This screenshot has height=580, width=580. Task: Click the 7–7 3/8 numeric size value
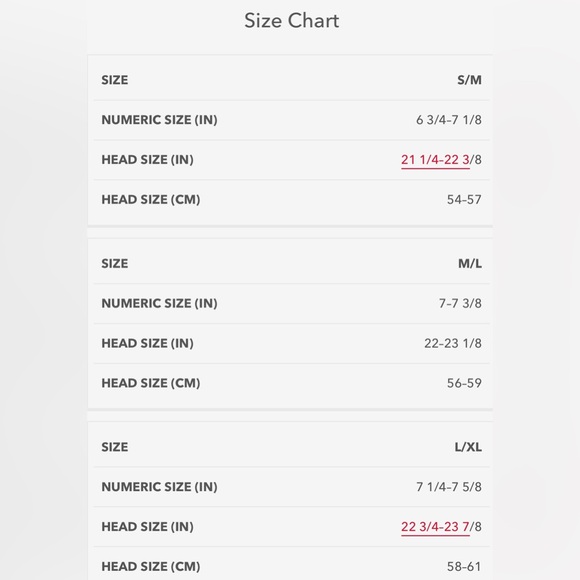(460, 303)
